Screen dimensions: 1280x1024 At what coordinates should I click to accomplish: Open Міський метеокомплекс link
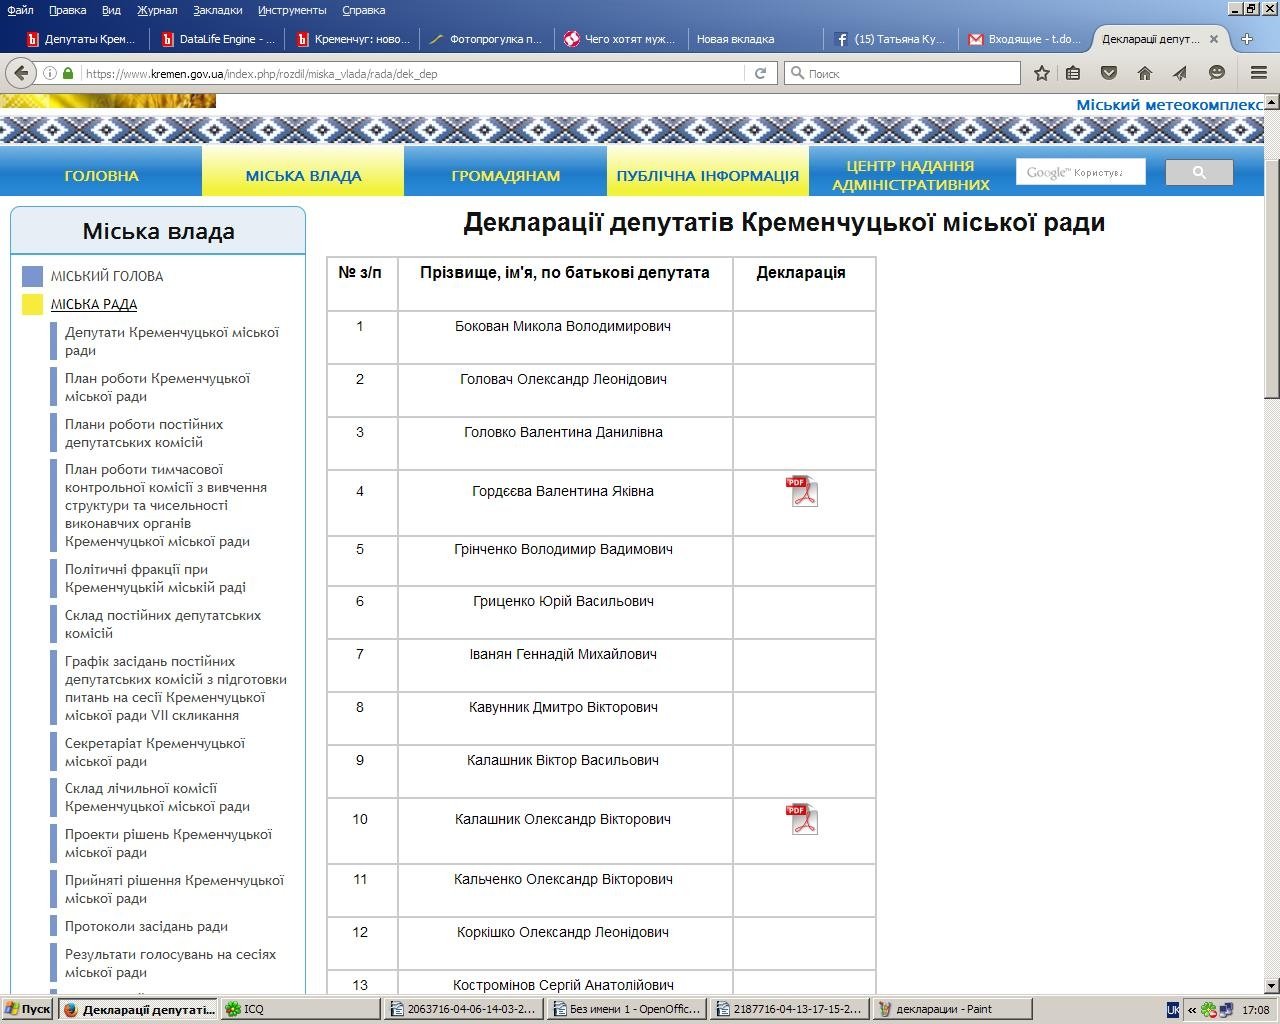pos(1169,104)
